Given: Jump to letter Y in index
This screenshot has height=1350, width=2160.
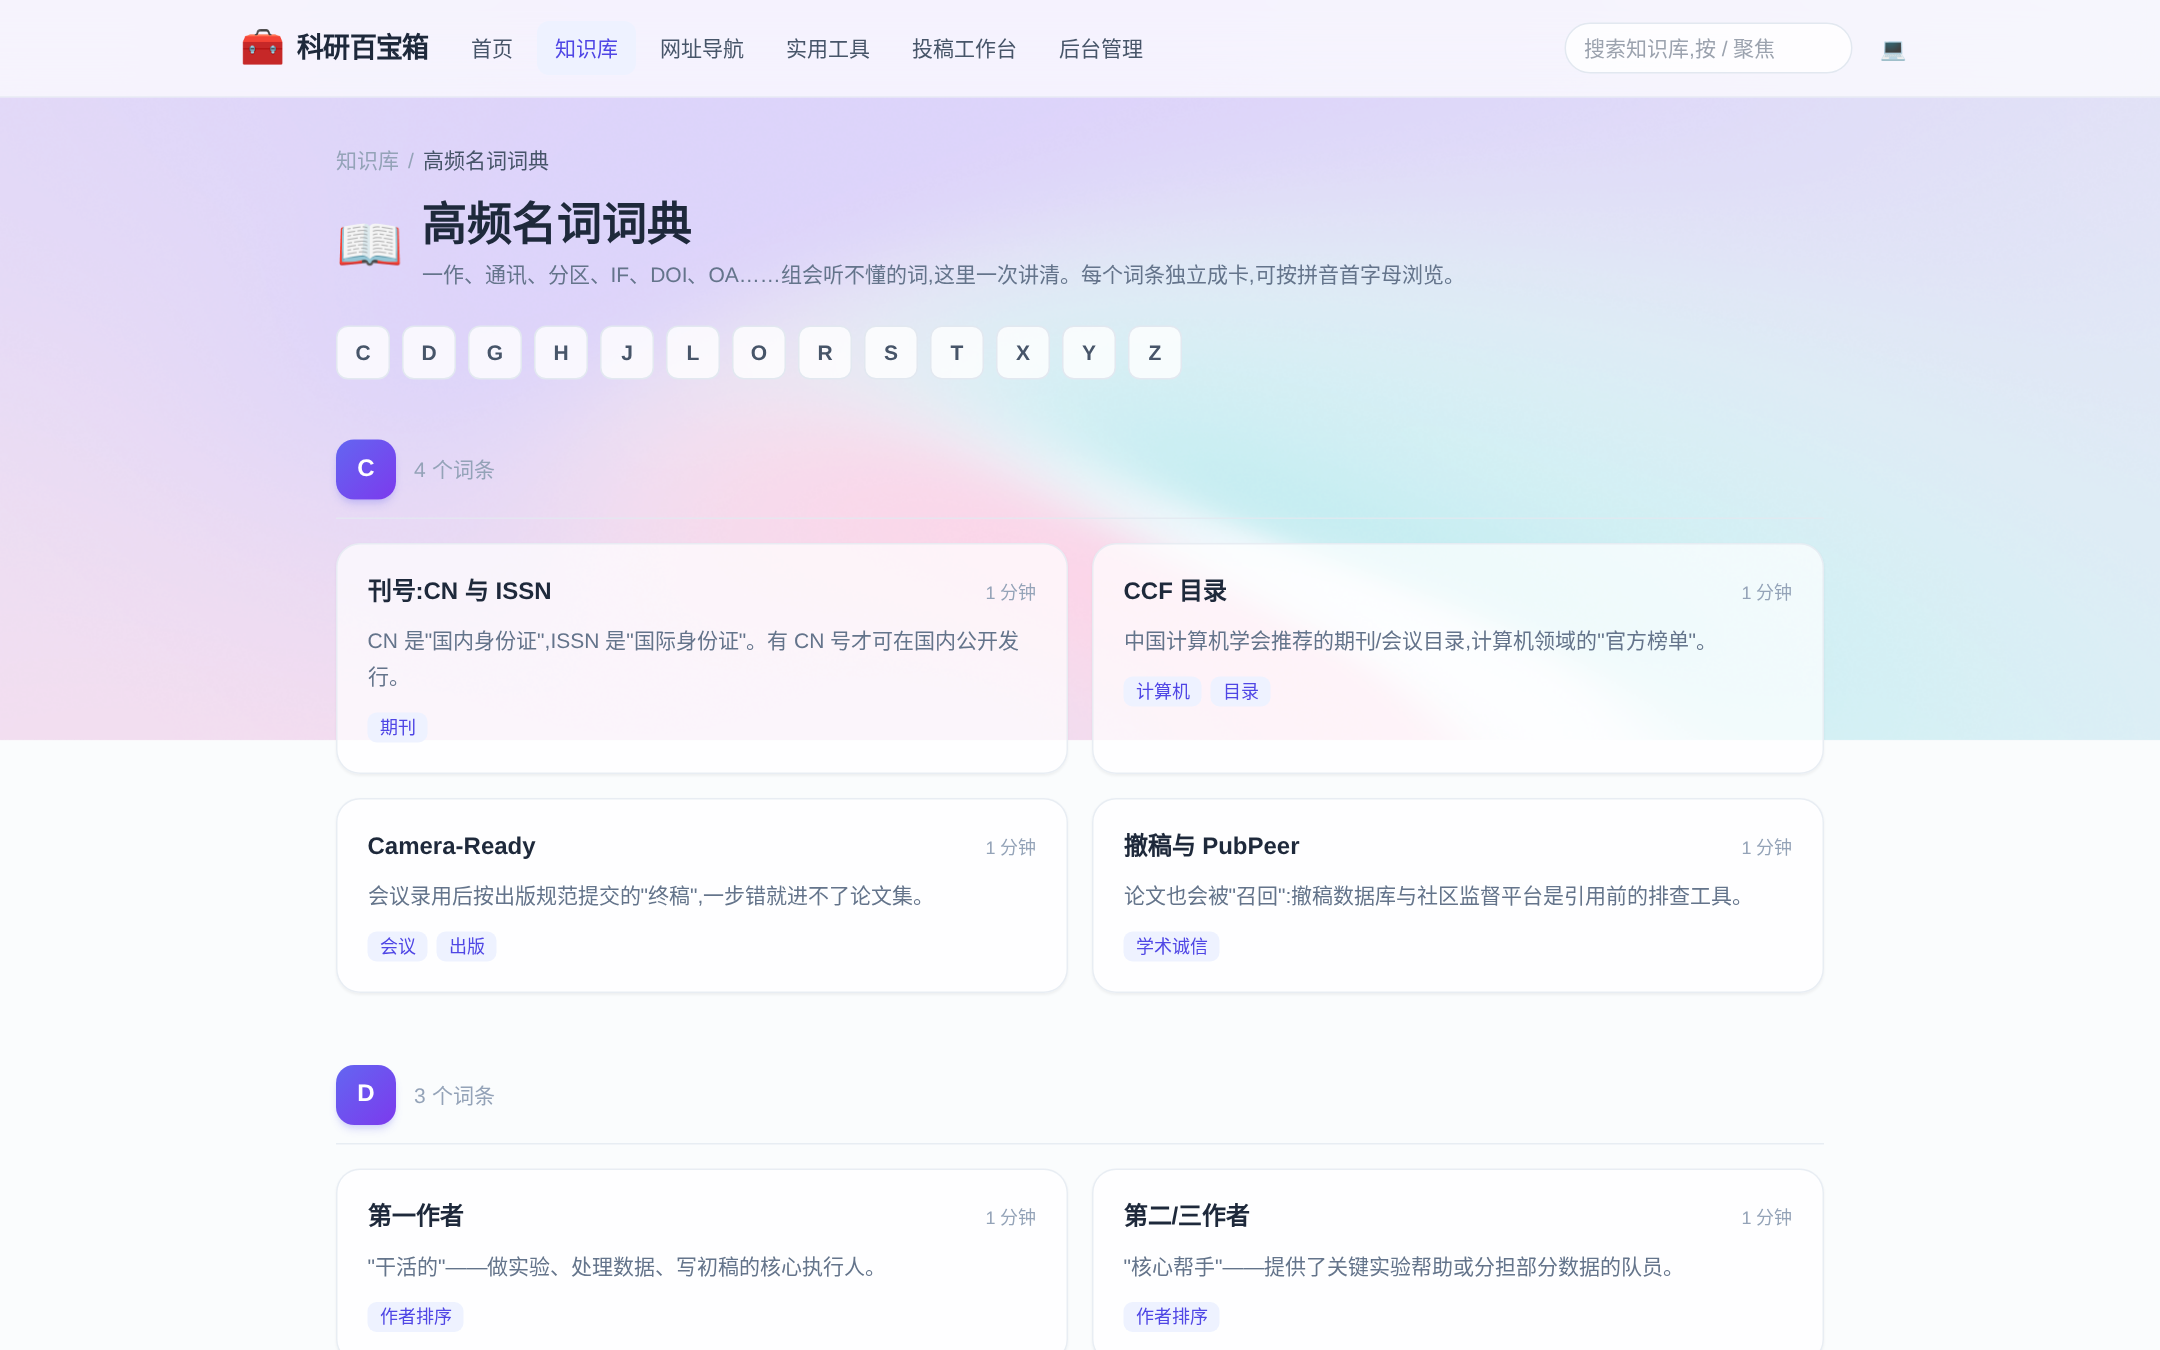Looking at the screenshot, I should (1089, 353).
